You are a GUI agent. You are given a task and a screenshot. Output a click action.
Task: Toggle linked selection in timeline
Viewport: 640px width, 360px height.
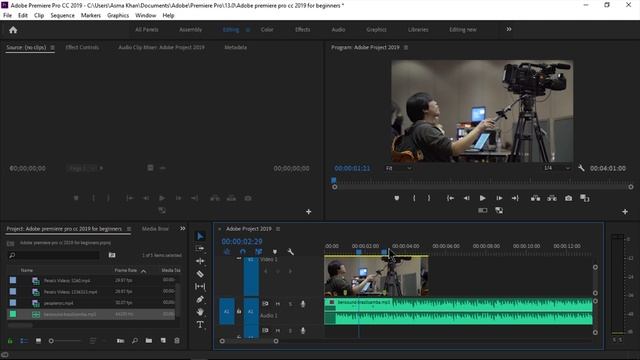pyautogui.click(x=258, y=252)
